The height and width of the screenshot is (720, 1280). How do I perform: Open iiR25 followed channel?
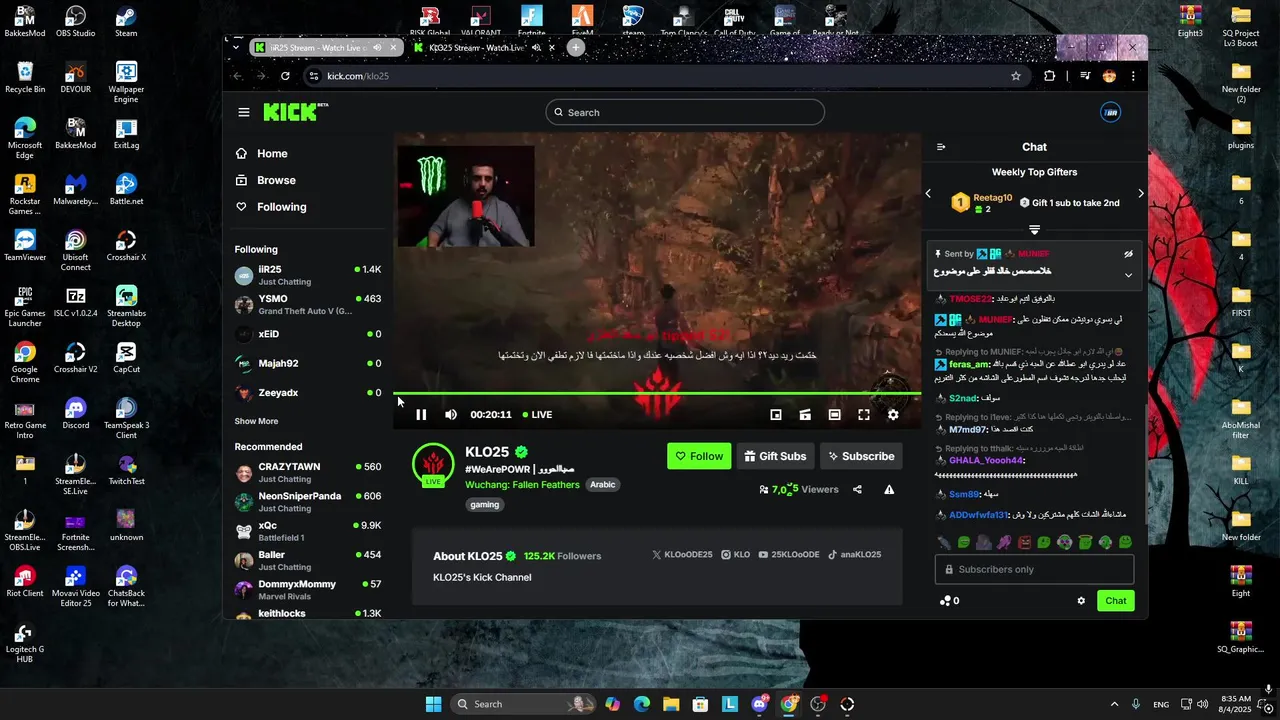308,275
